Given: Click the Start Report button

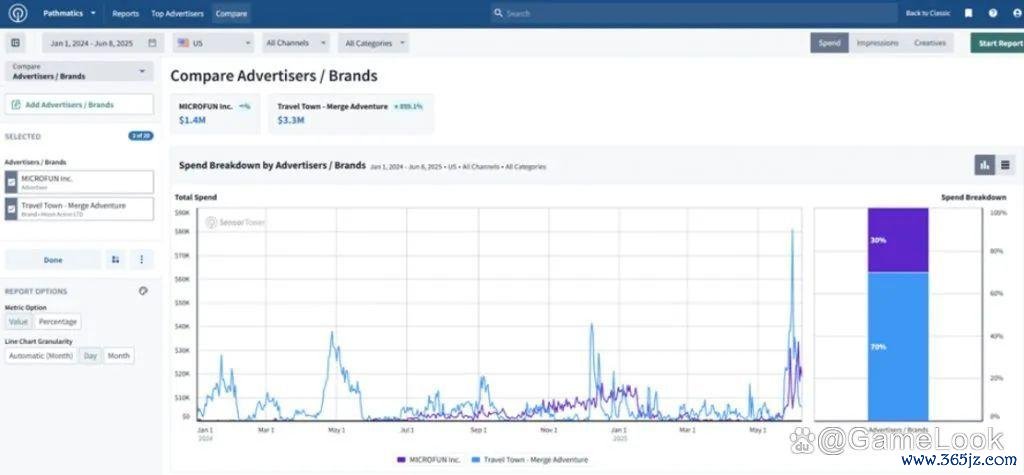Looking at the screenshot, I should click(997, 43).
